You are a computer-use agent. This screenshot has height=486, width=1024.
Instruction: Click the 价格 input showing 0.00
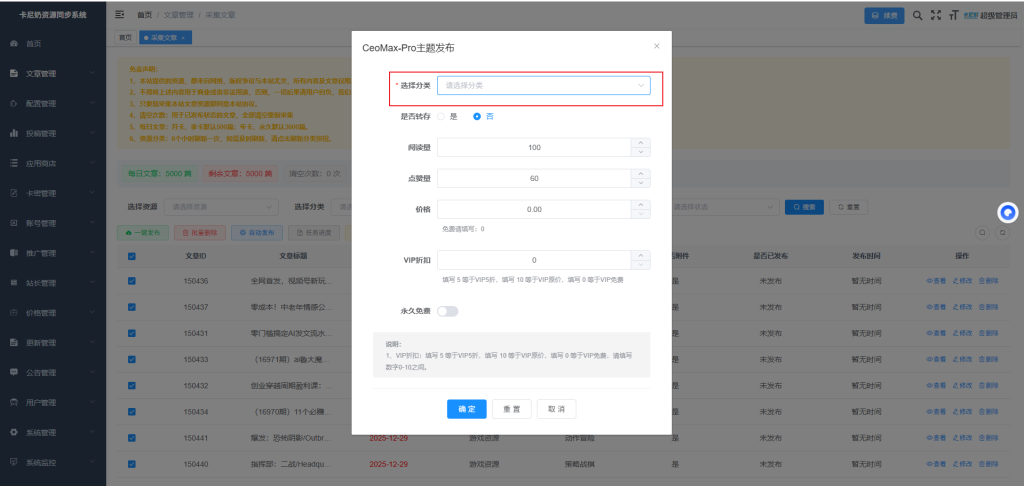[x=534, y=209]
